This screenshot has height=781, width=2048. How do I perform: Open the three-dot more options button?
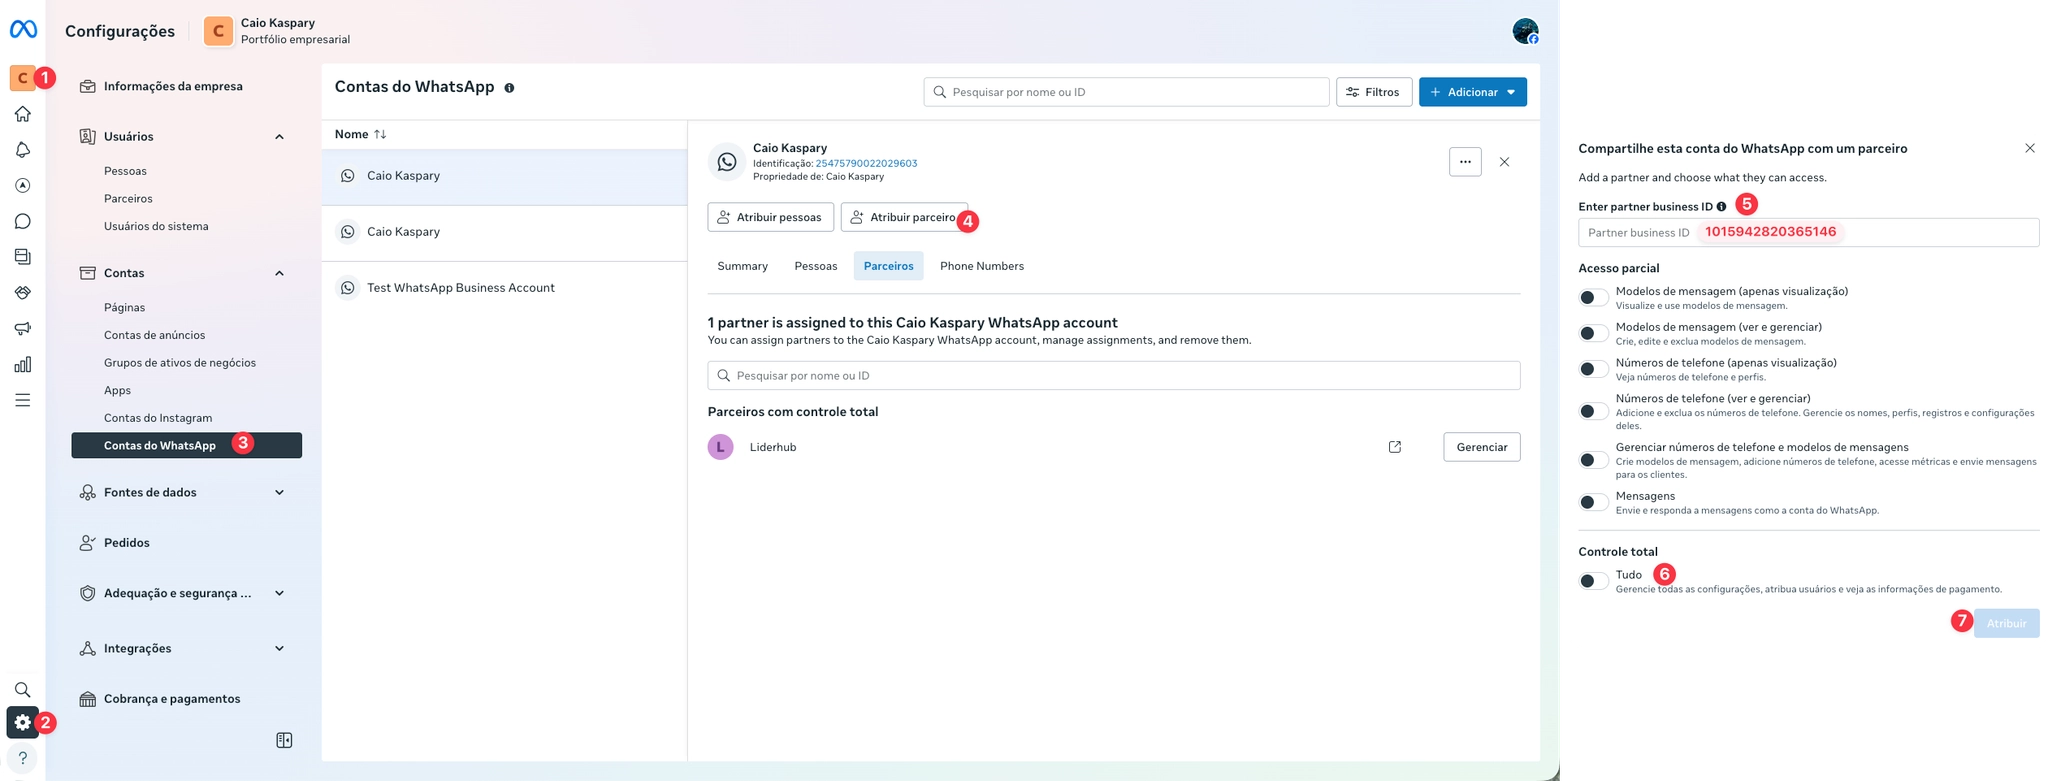[x=1465, y=162]
